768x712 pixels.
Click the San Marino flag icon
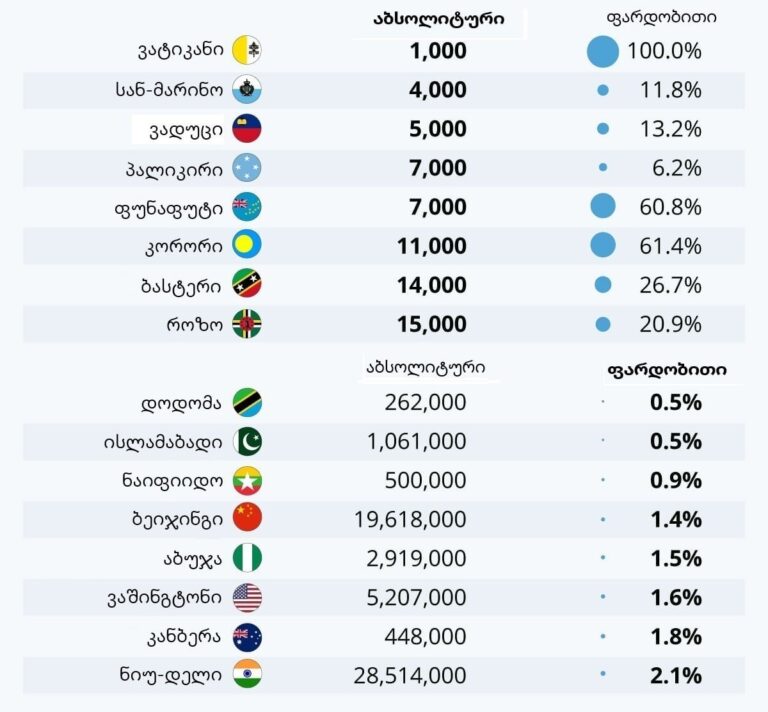click(246, 90)
